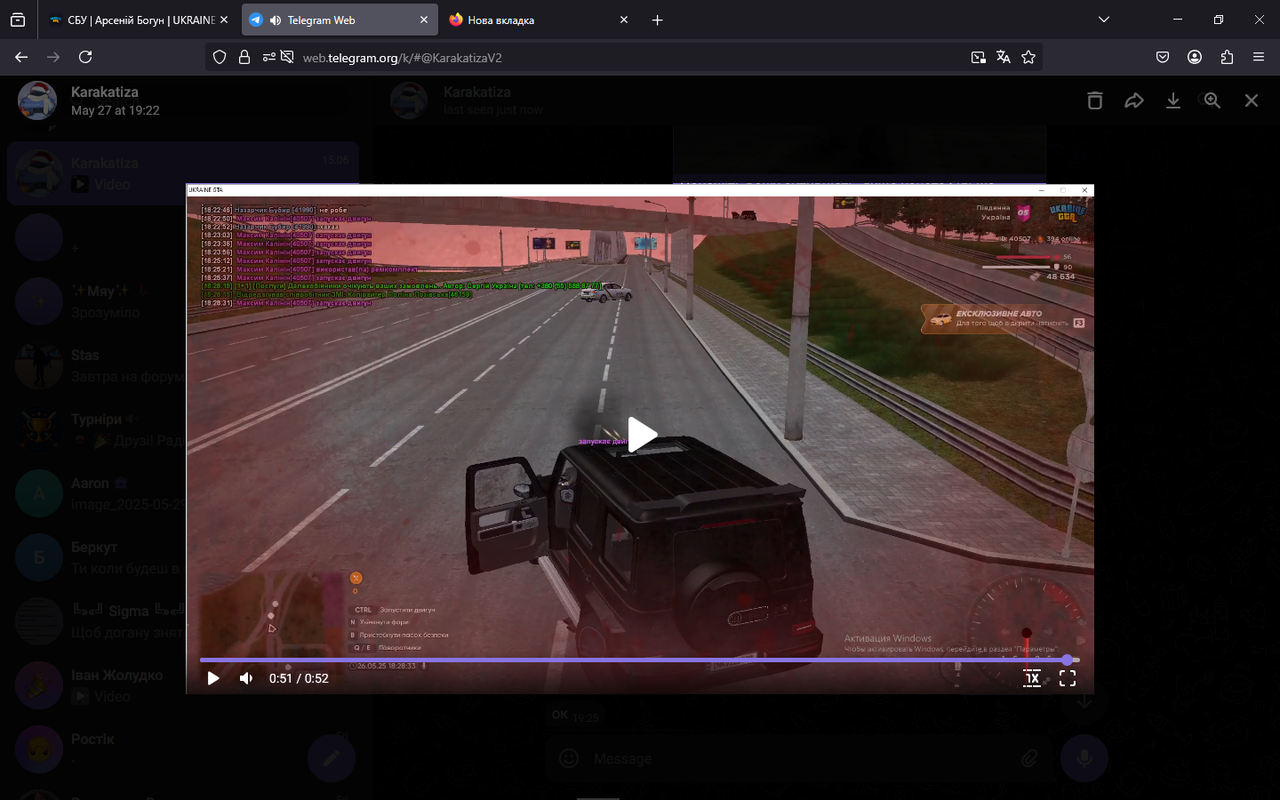The image size is (1280, 800).
Task: Record a voice message microphone
Action: click(x=1084, y=759)
